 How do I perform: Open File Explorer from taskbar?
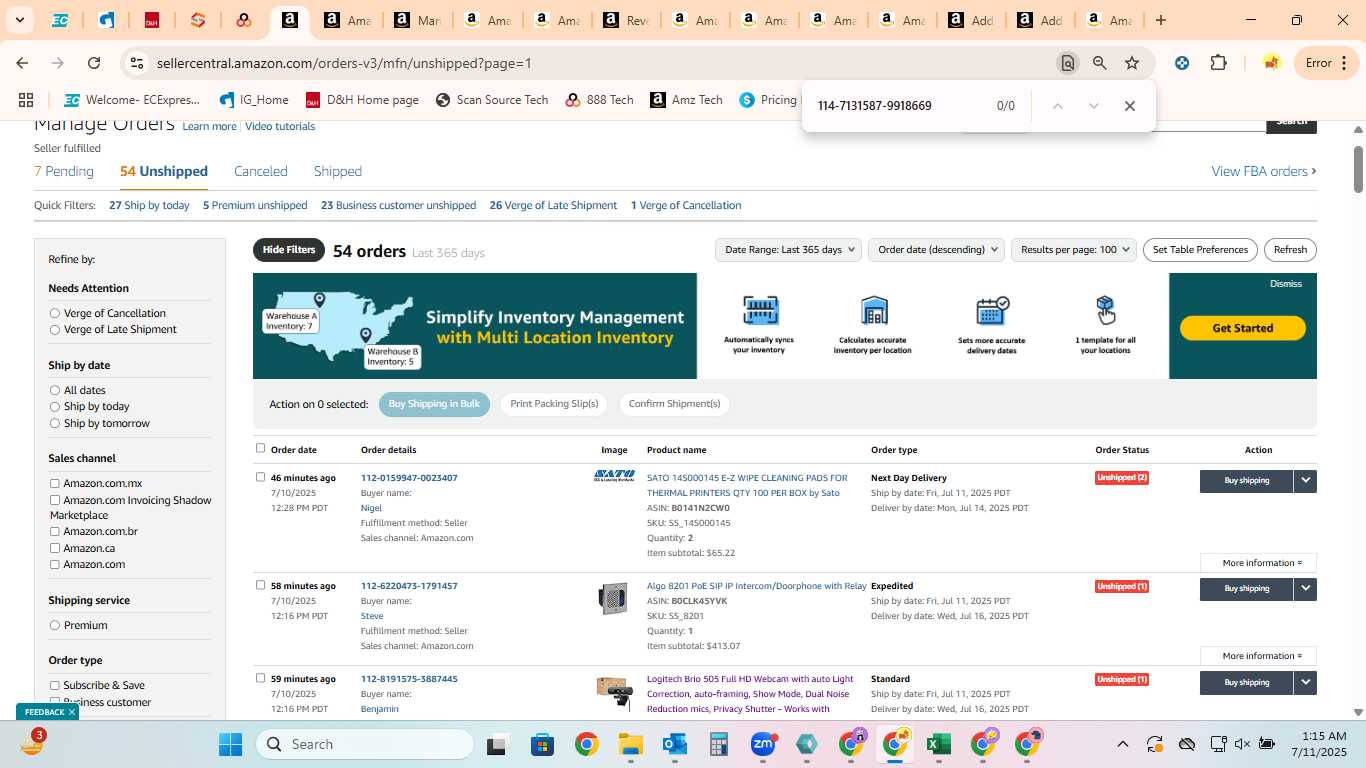pos(630,744)
